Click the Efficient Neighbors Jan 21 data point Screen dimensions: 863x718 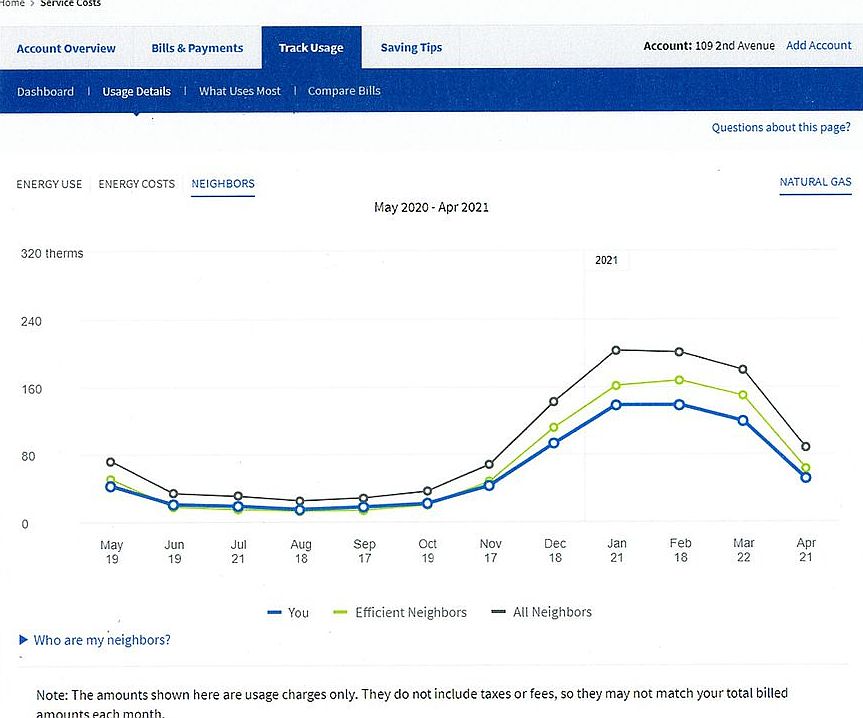616,386
